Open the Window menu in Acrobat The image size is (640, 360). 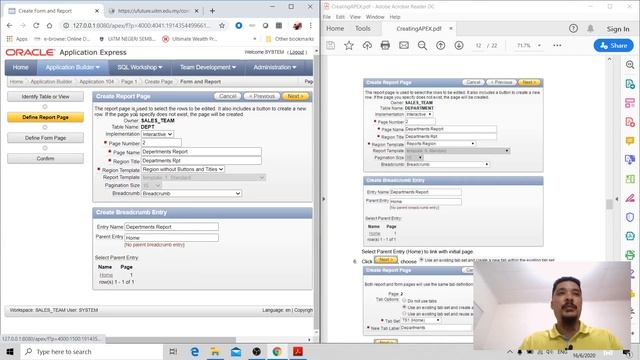point(375,17)
